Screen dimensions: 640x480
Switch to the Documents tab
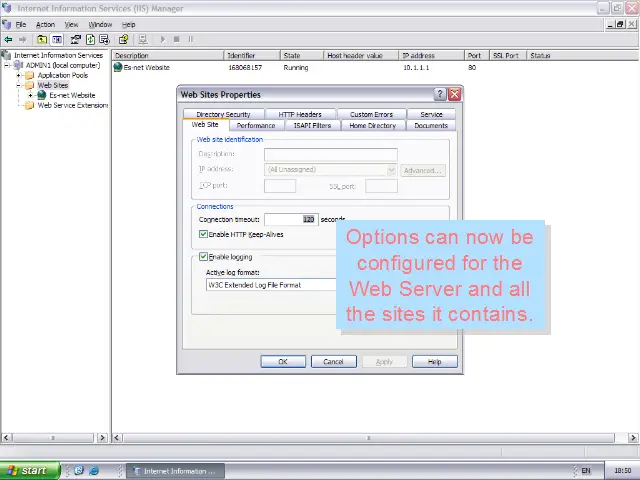point(431,125)
